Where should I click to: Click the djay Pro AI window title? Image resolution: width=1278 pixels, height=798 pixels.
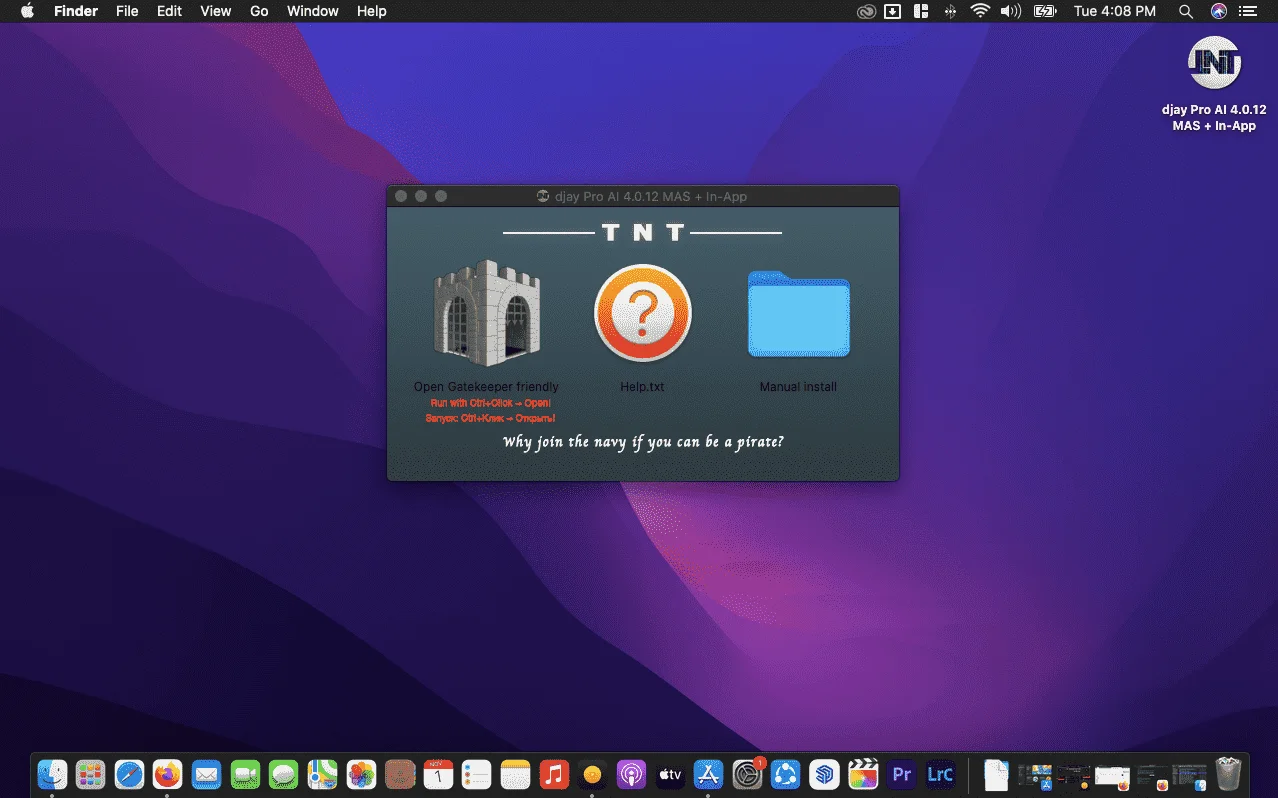click(x=651, y=196)
